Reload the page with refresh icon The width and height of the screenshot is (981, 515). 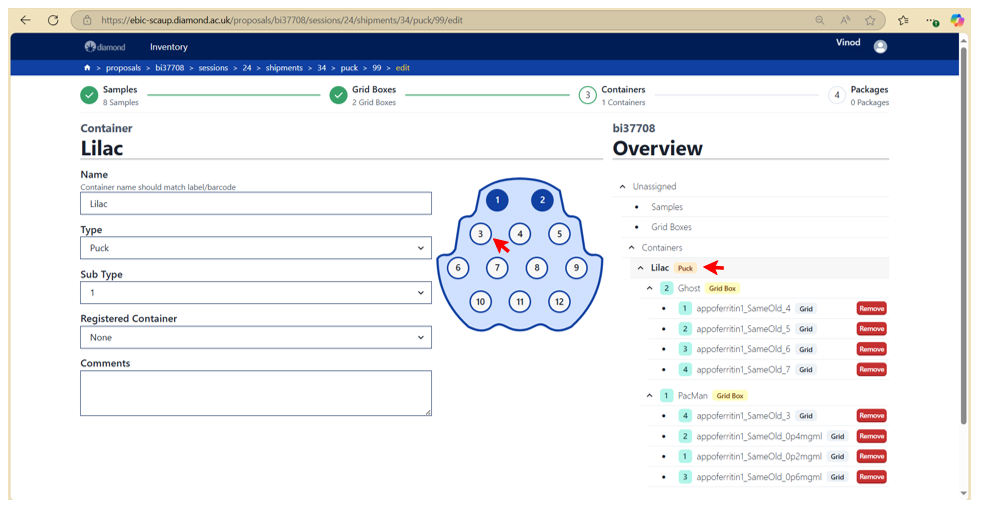coord(53,20)
